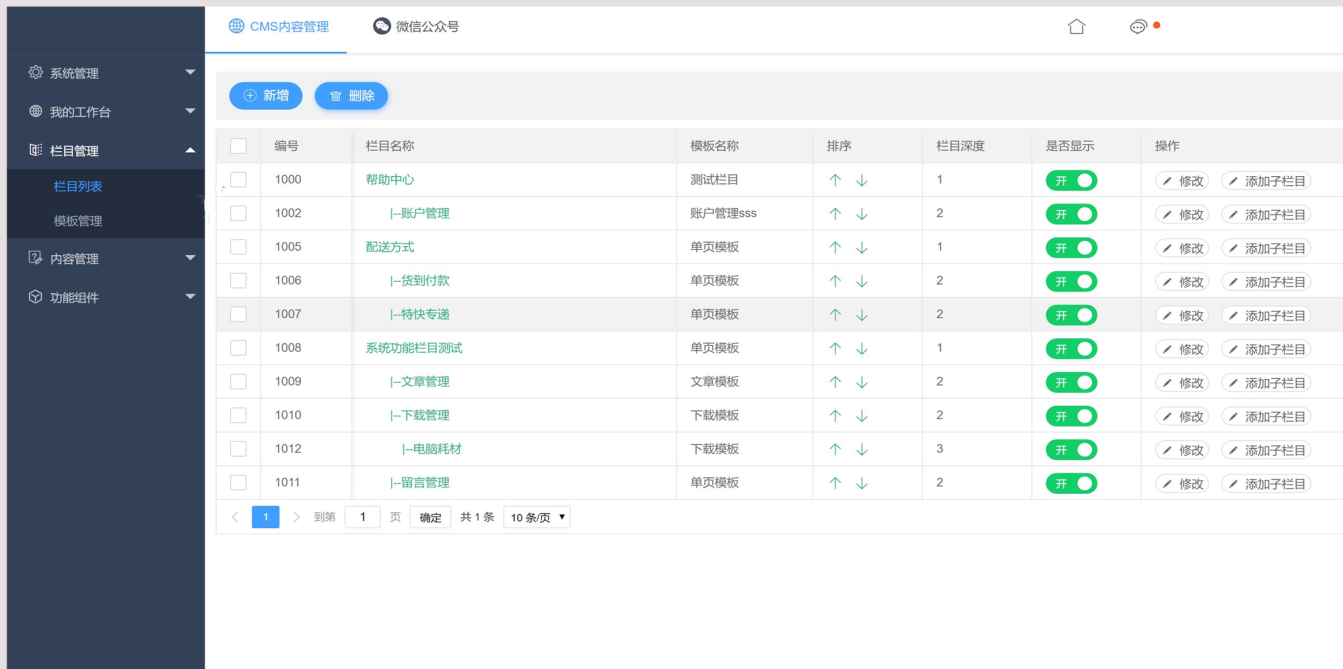Viewport: 1343px width, 669px height.
Task: Select all rows with header checkbox
Action: click(238, 146)
